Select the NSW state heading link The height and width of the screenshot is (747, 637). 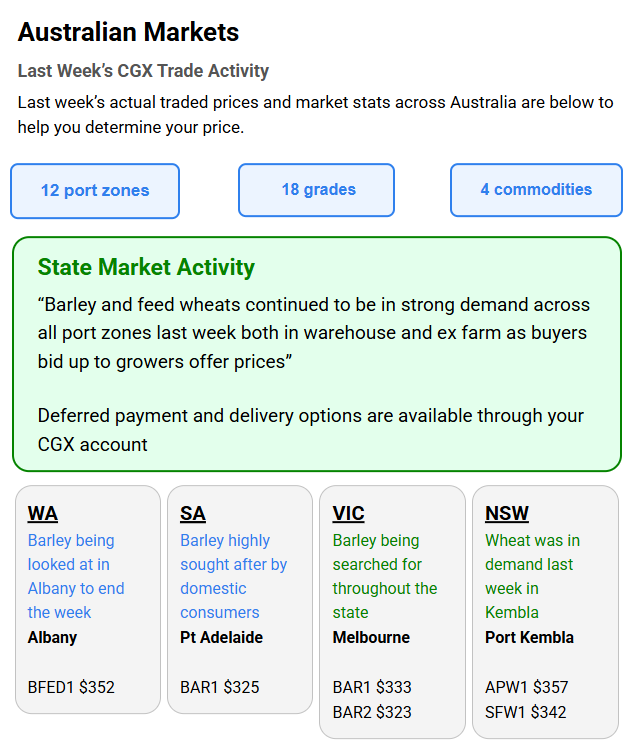(506, 513)
